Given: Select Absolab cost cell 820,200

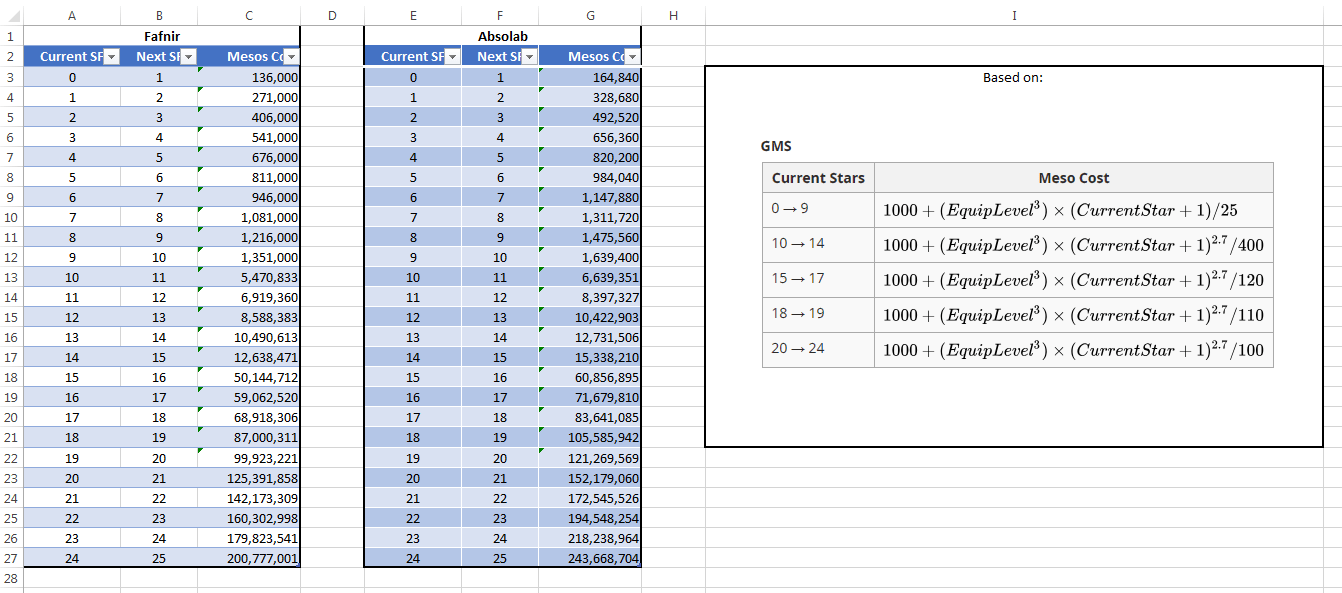Looking at the screenshot, I should (x=590, y=157).
